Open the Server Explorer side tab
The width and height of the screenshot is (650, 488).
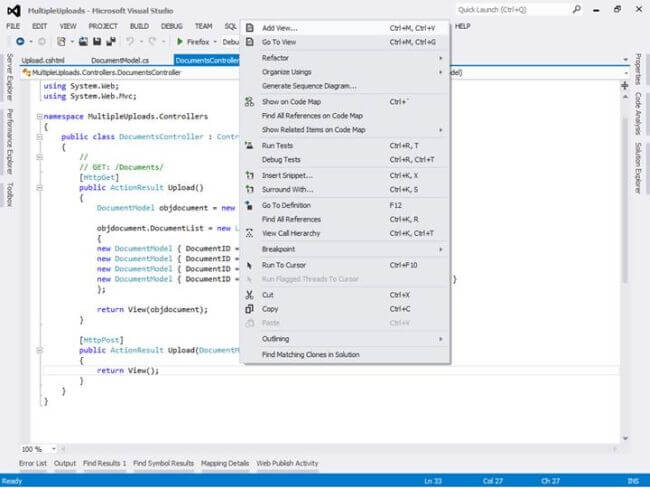[x=10, y=77]
